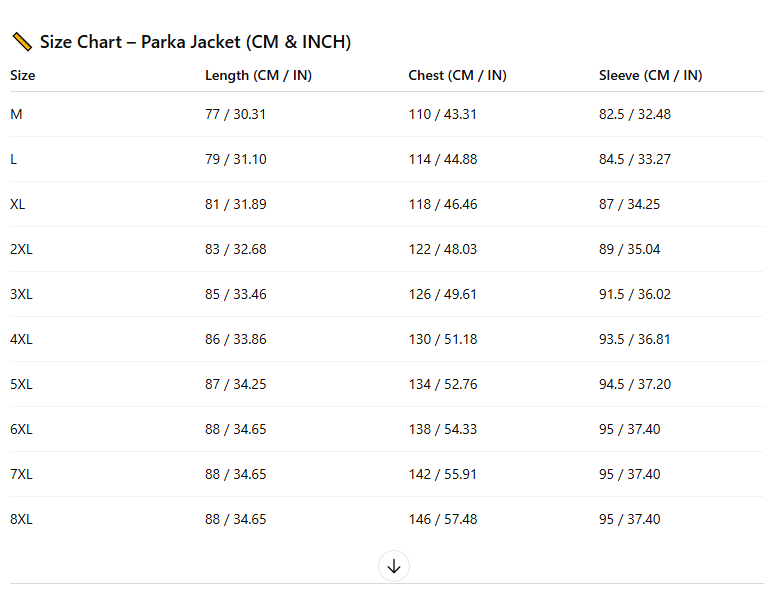This screenshot has height=592, width=764.
Task: Select the 5XL size row label
Action: click(21, 384)
